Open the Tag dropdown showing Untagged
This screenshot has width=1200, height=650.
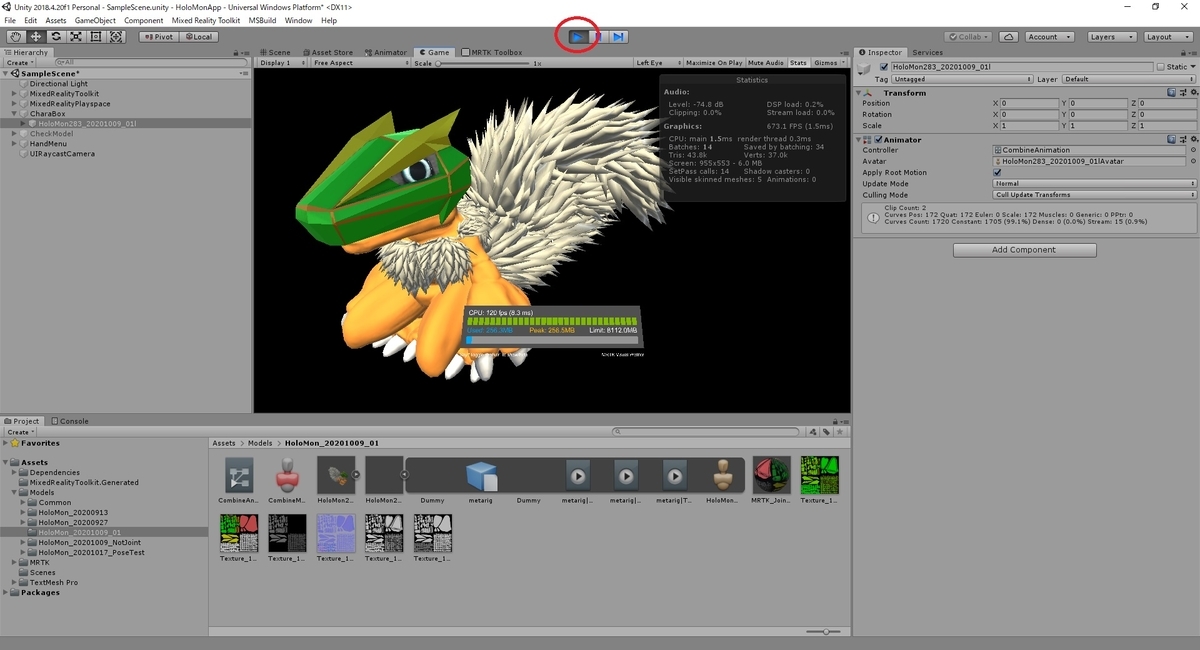[x=960, y=79]
